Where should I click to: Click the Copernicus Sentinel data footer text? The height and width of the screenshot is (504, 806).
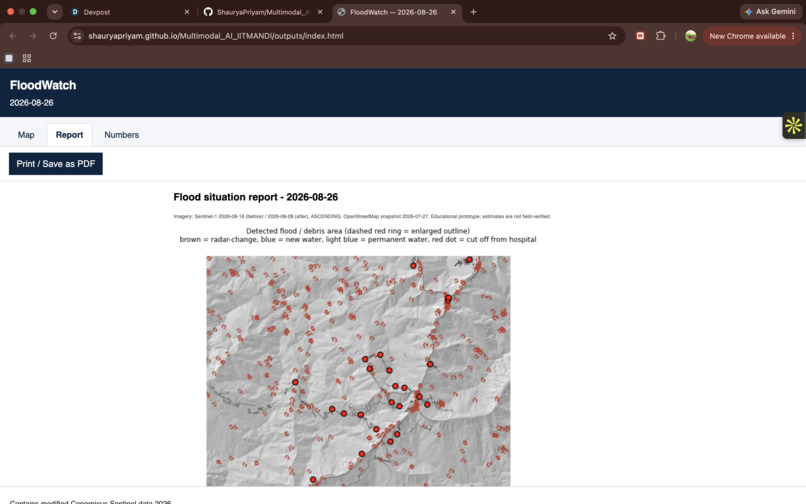(90, 501)
